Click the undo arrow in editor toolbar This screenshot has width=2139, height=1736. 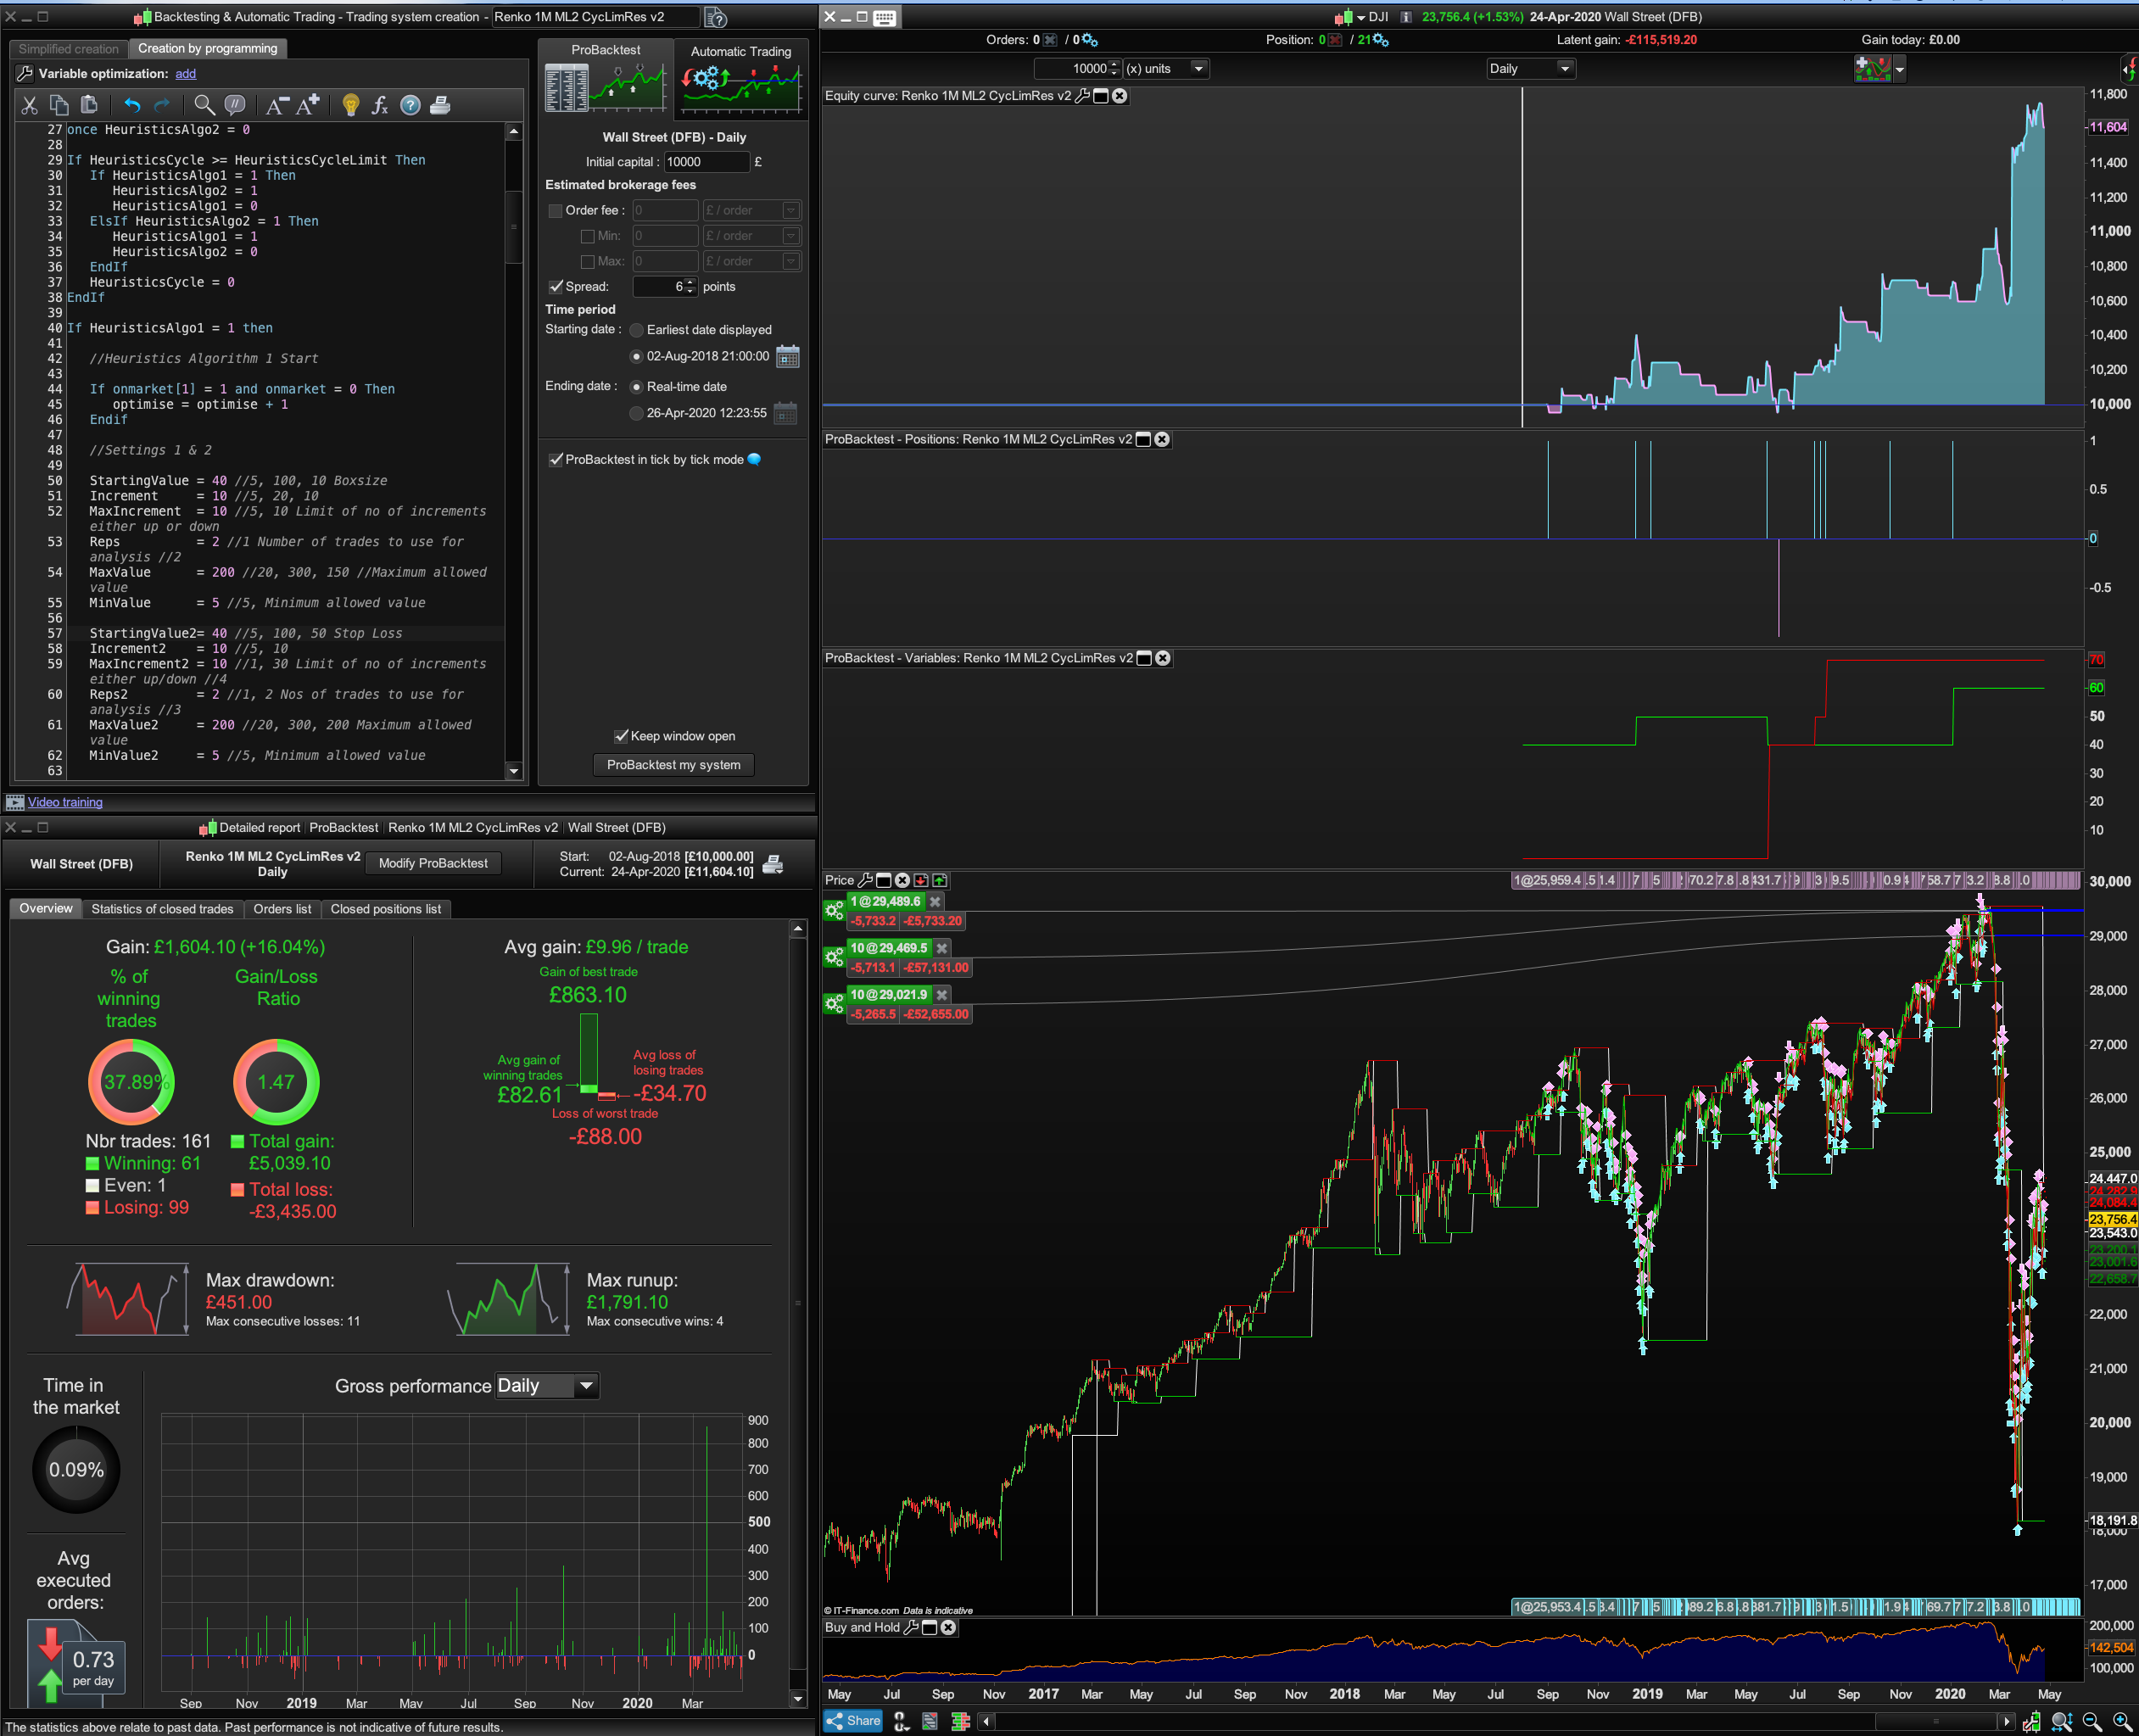tap(132, 105)
